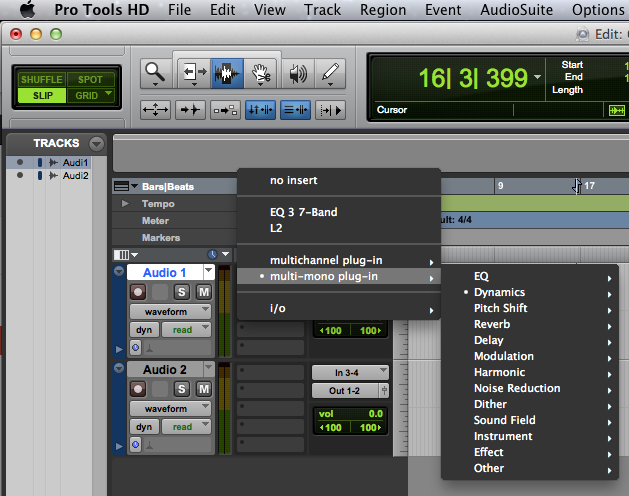Screen dimensions: 629x496
Task: Click the automation lane icon on Audio 1
Action: [149, 348]
